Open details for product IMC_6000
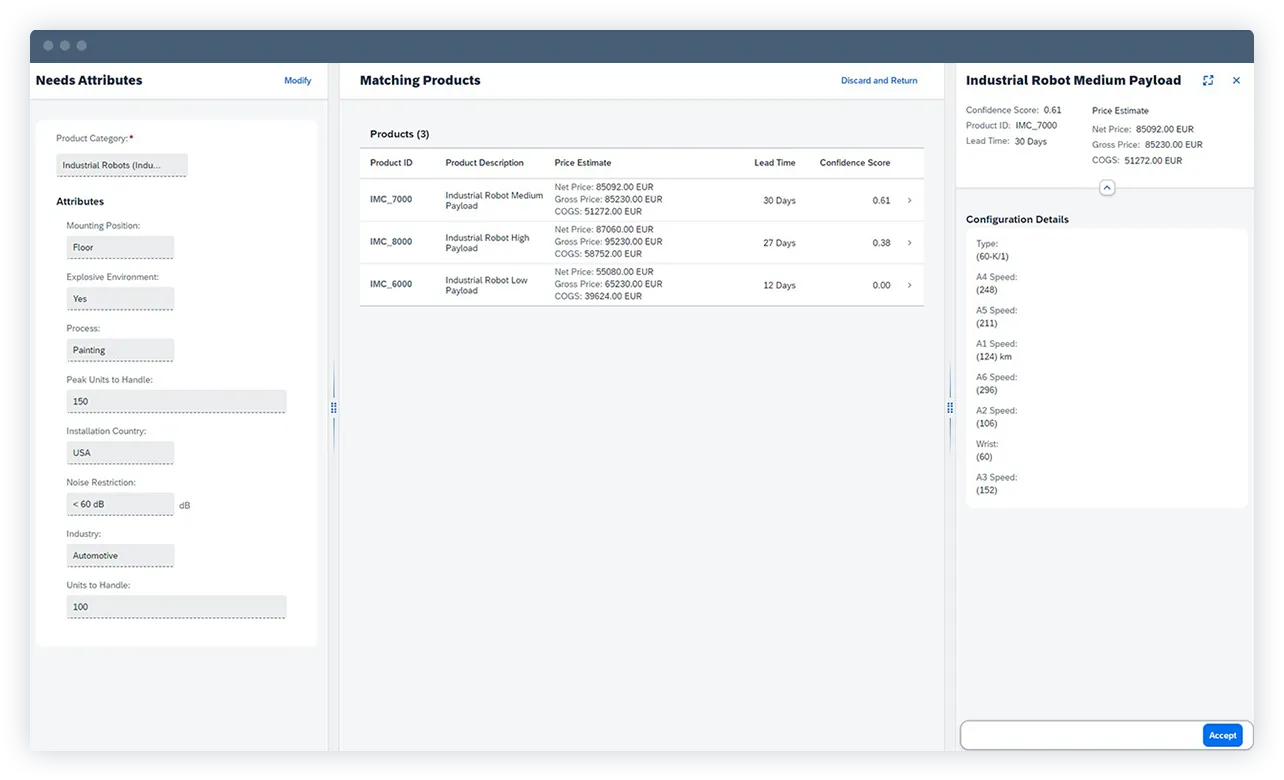This screenshot has width=1284, height=780. point(909,285)
